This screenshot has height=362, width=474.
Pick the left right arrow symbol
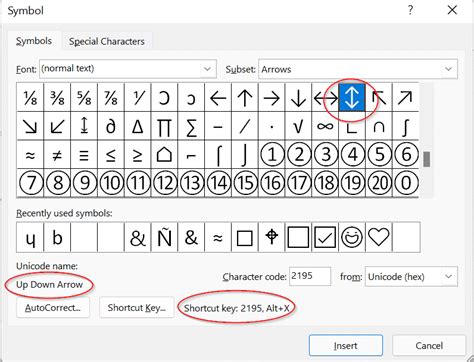[325, 97]
